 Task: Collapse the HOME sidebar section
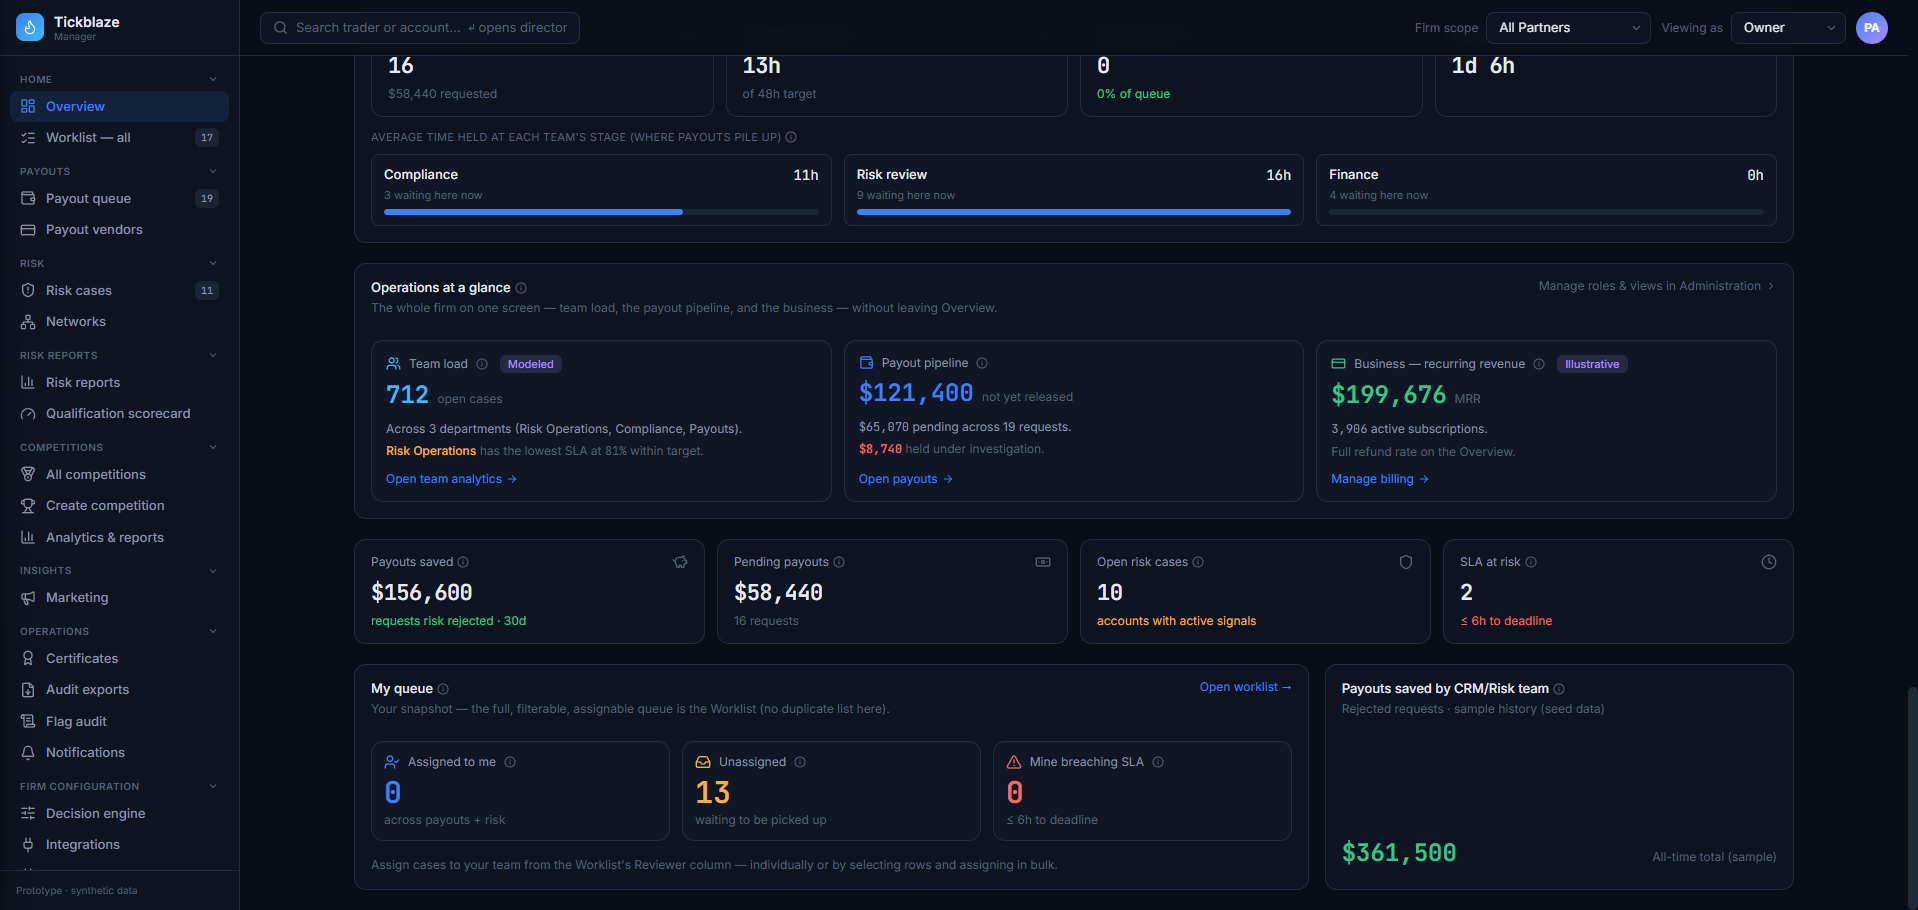coord(213,79)
